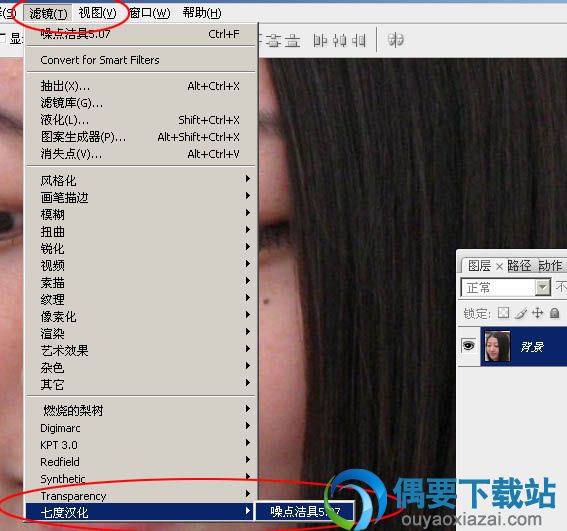This screenshot has width=567, height=531.
Task: Expand the 像素化 pixelate submenu
Action: coord(141,317)
